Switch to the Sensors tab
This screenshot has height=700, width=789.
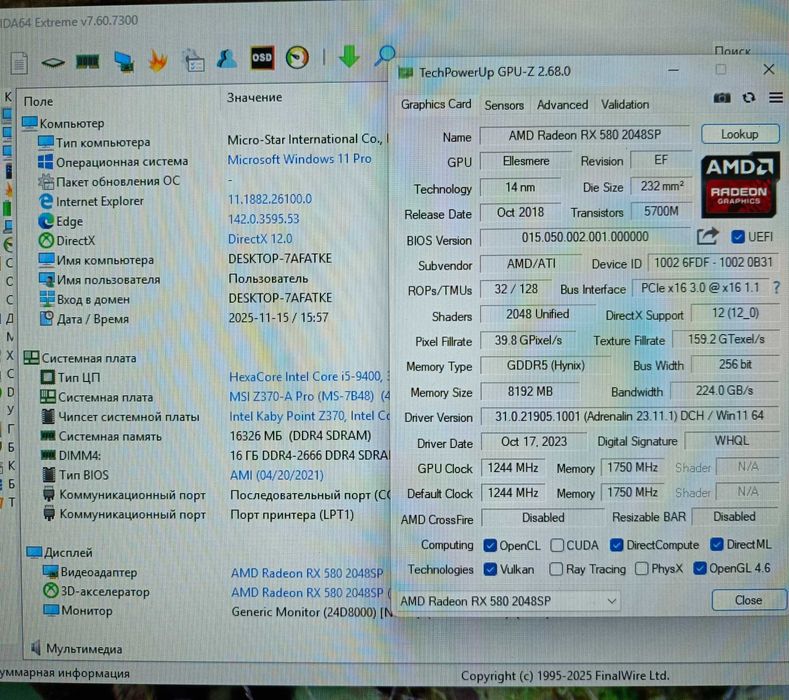point(504,105)
